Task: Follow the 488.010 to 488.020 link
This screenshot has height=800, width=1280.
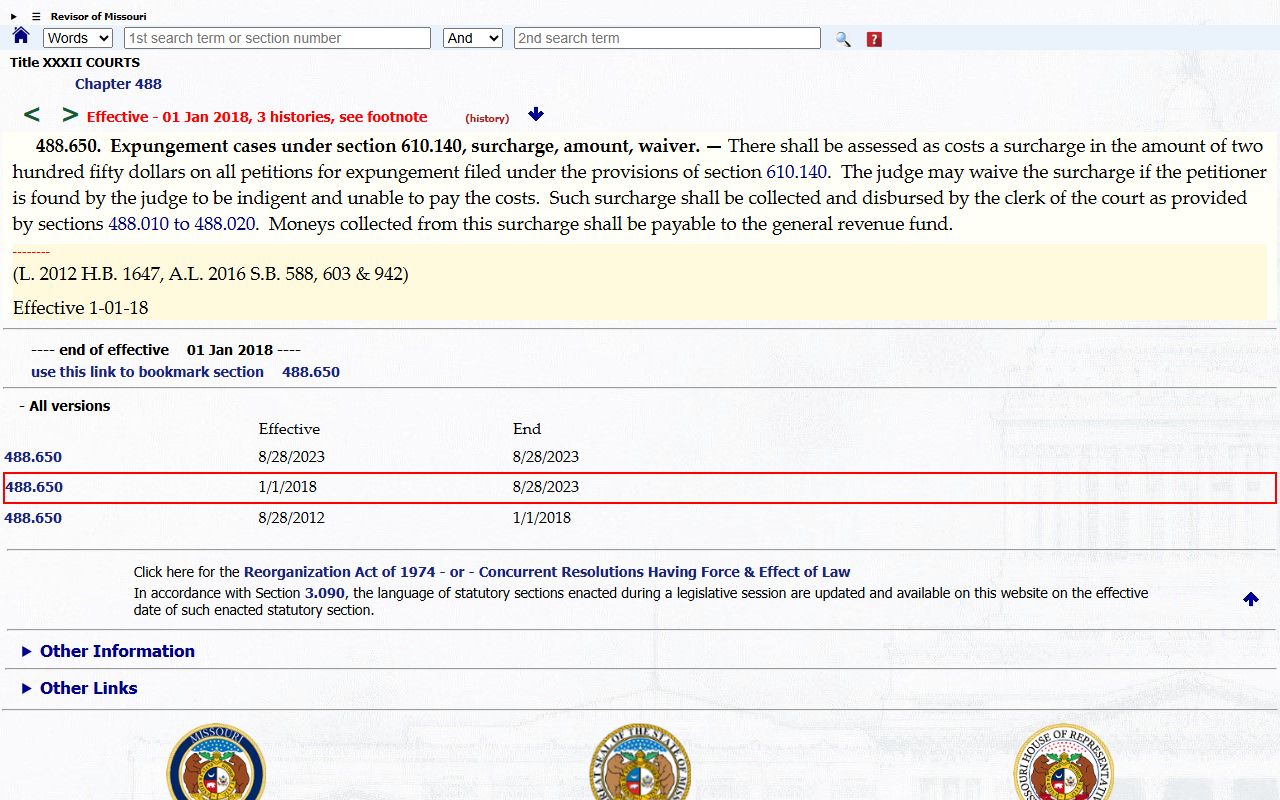Action: pos(182,224)
